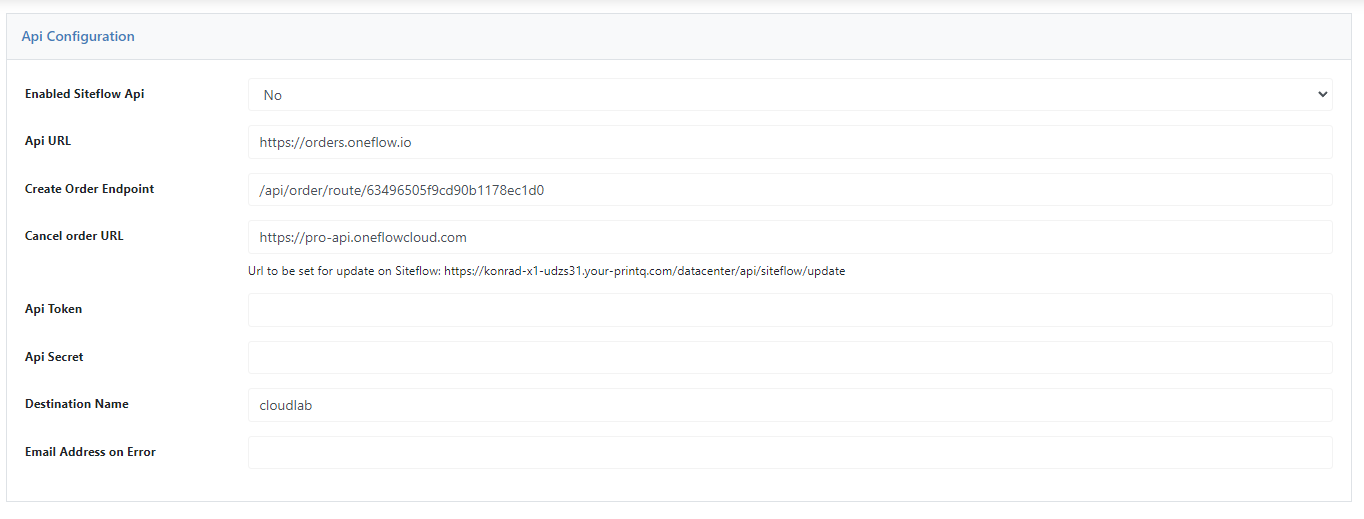
Task: Open the Enabled Siteflow Api dropdown
Action: point(790,95)
